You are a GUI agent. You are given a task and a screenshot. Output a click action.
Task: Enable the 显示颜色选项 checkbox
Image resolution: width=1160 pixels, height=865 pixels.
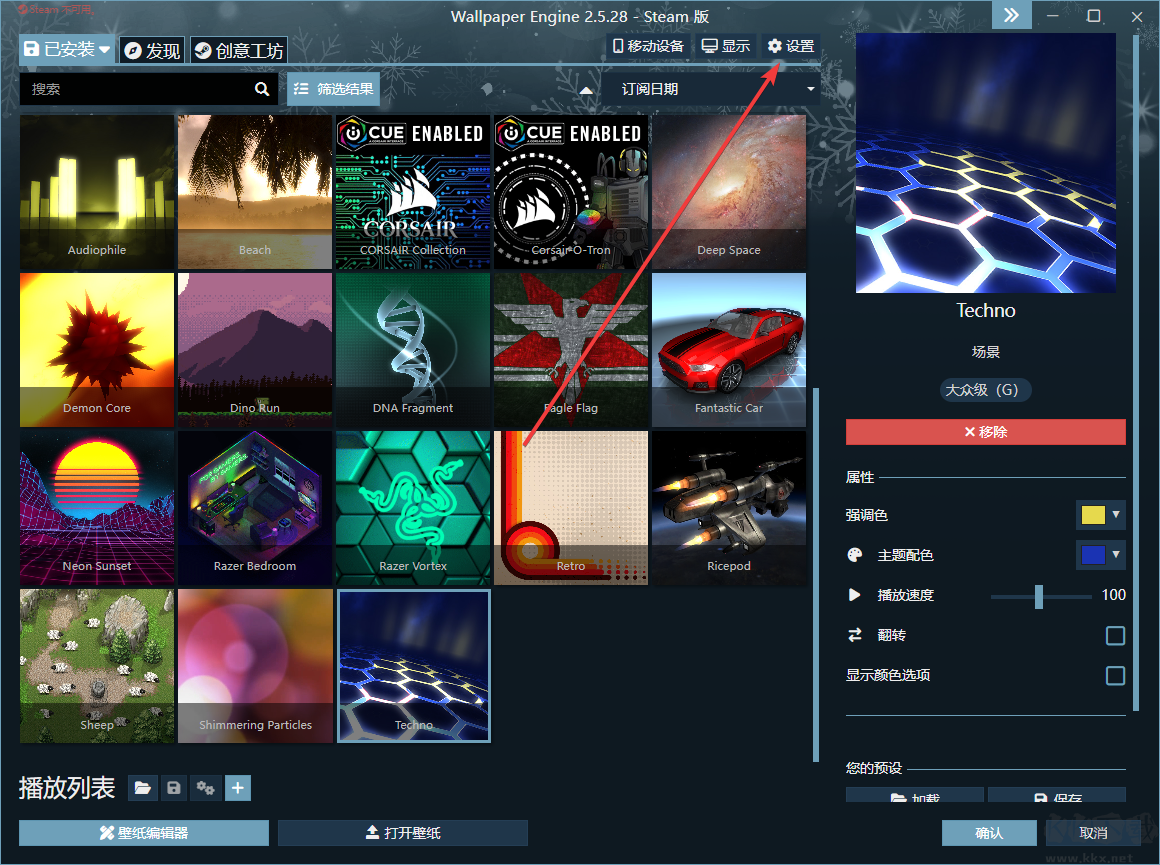[x=1115, y=676]
